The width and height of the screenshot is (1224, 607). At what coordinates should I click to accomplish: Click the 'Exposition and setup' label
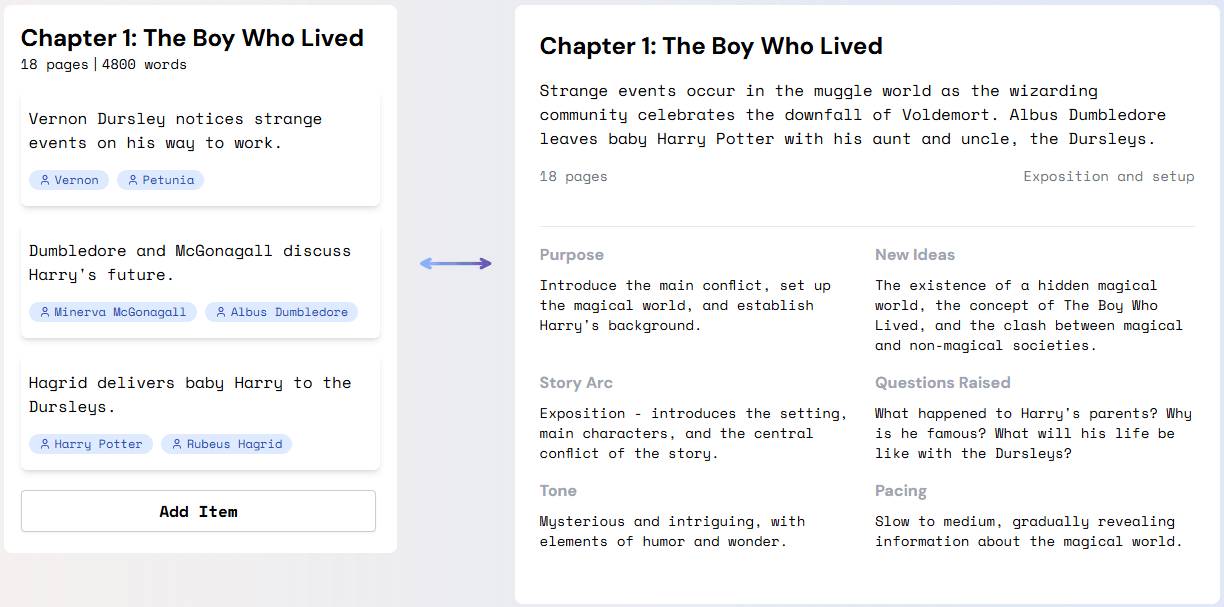tap(1109, 176)
